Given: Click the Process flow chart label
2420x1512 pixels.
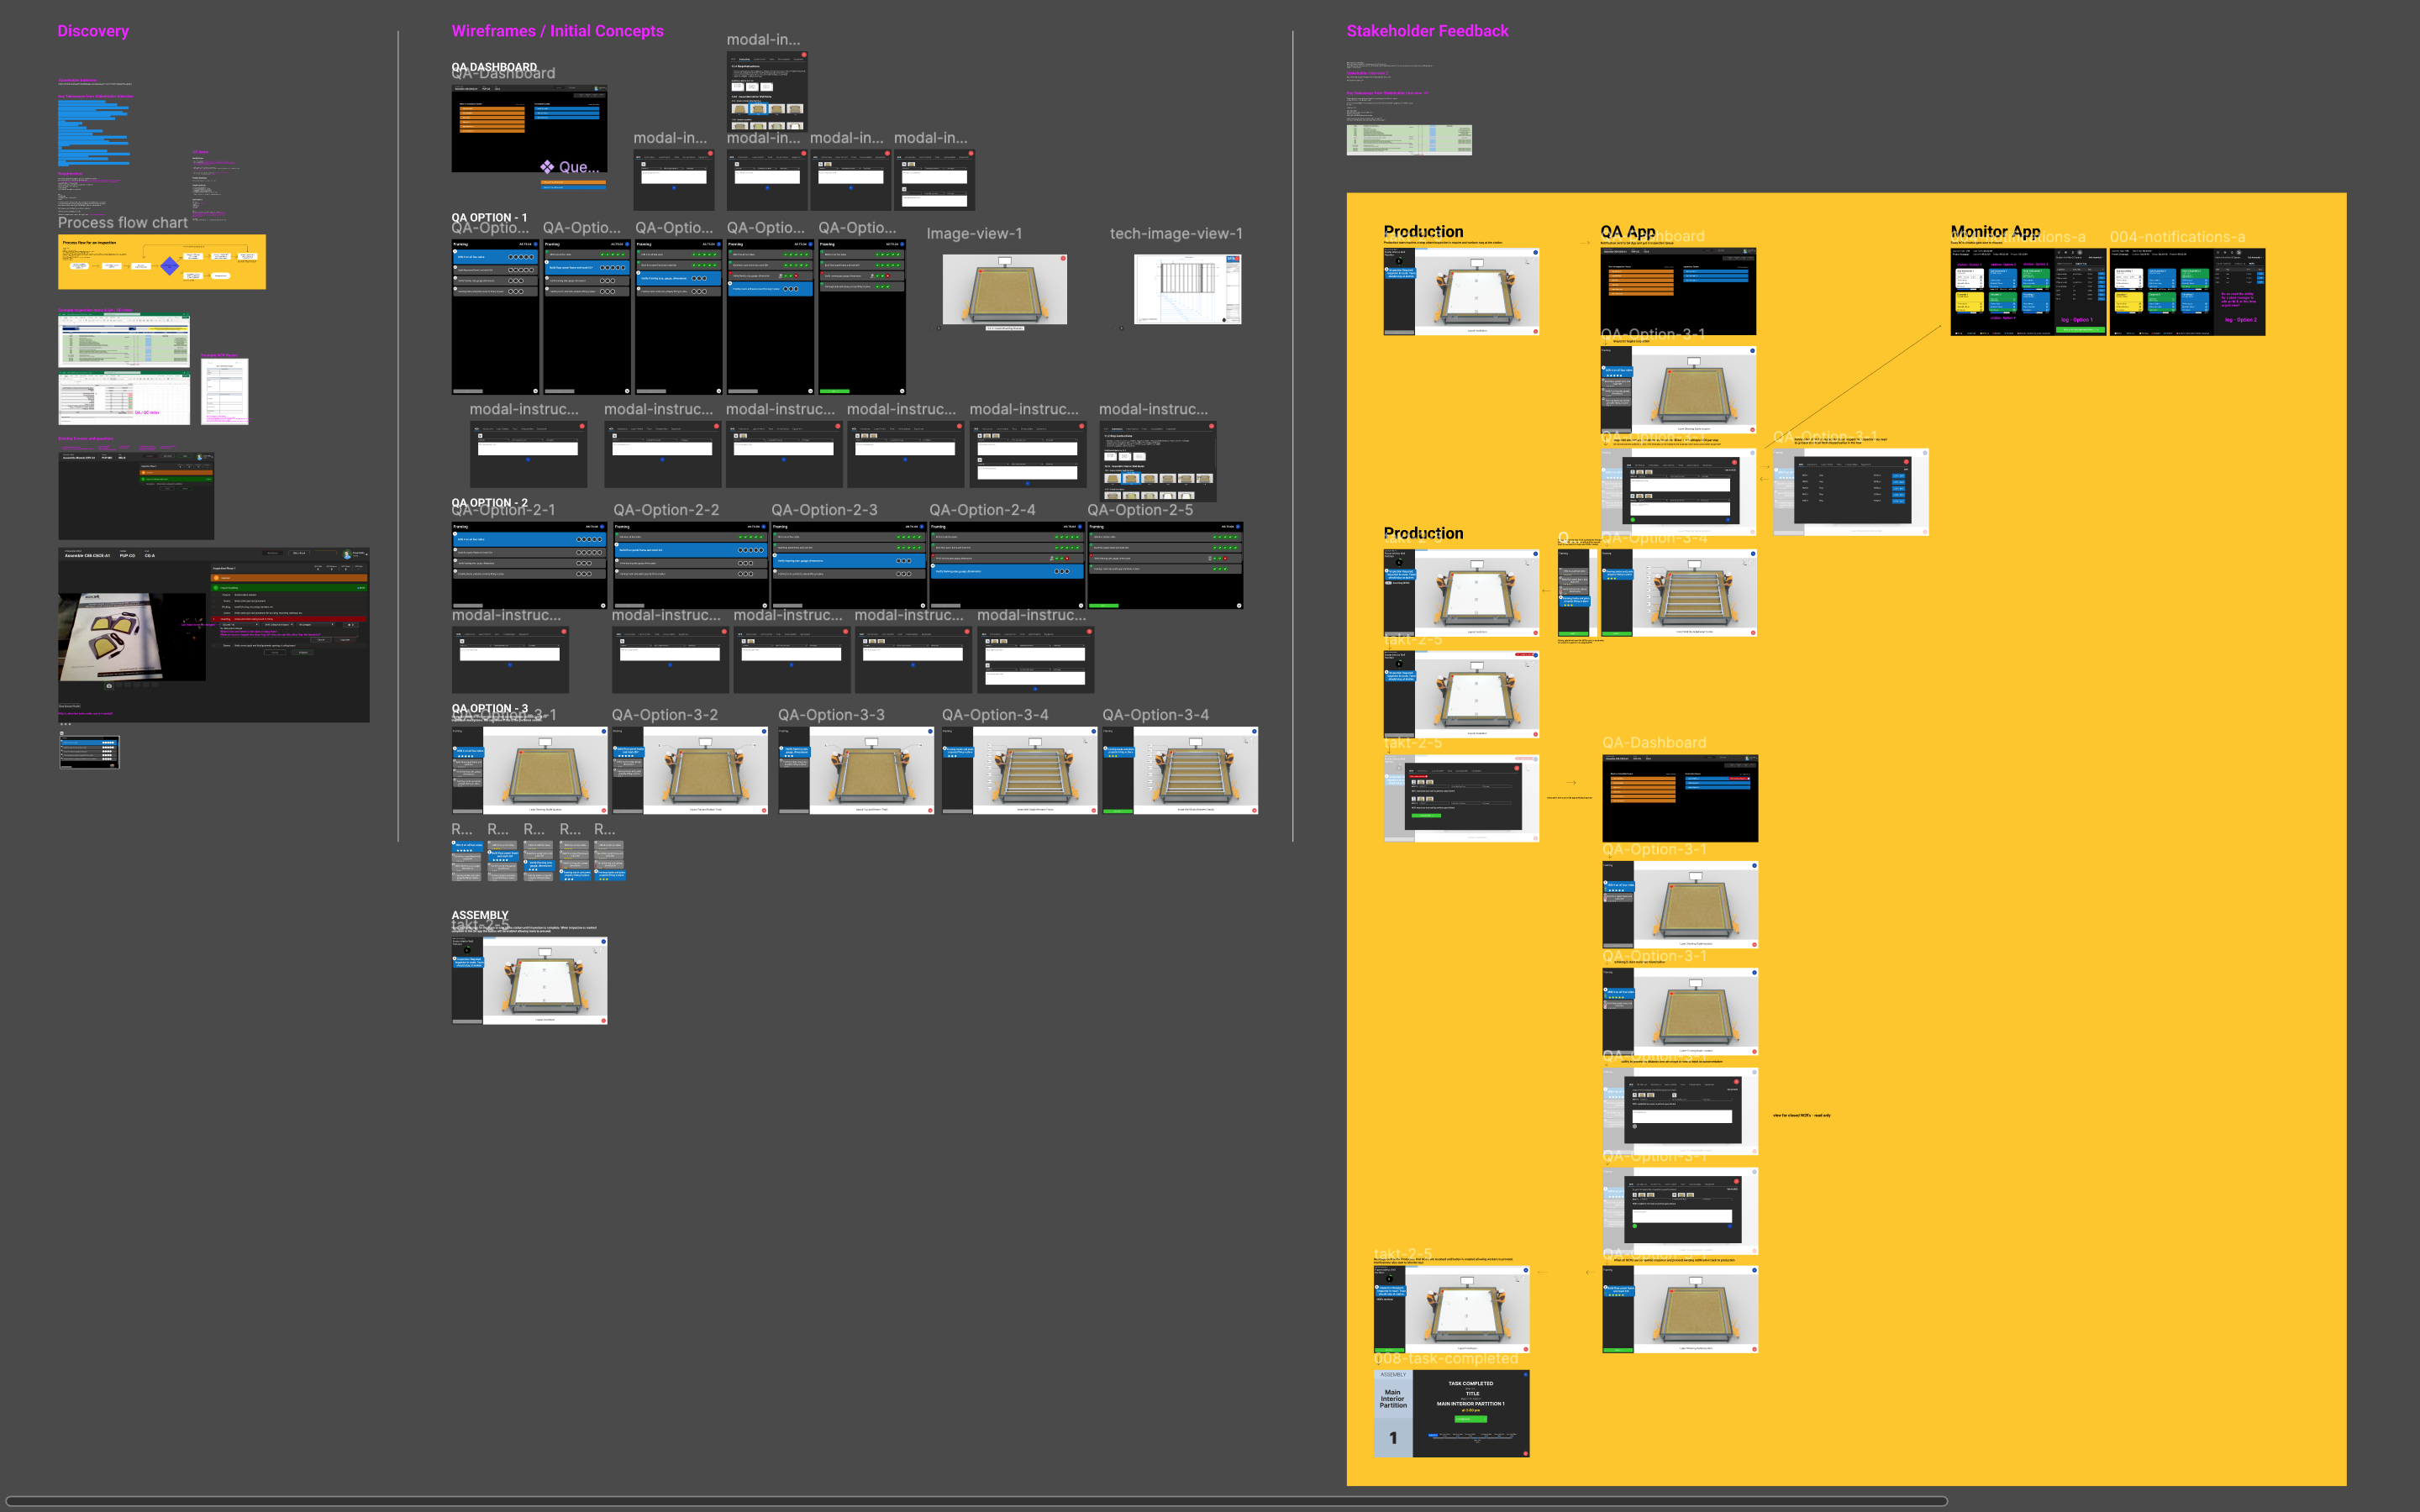Looking at the screenshot, I should pyautogui.click(x=123, y=223).
